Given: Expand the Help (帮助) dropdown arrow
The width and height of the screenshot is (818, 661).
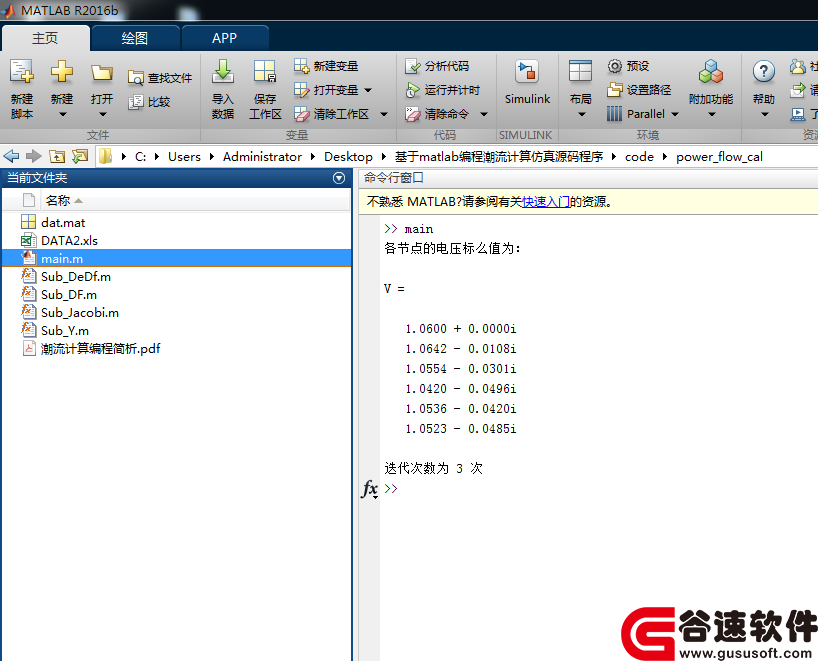Looking at the screenshot, I should point(765,114).
